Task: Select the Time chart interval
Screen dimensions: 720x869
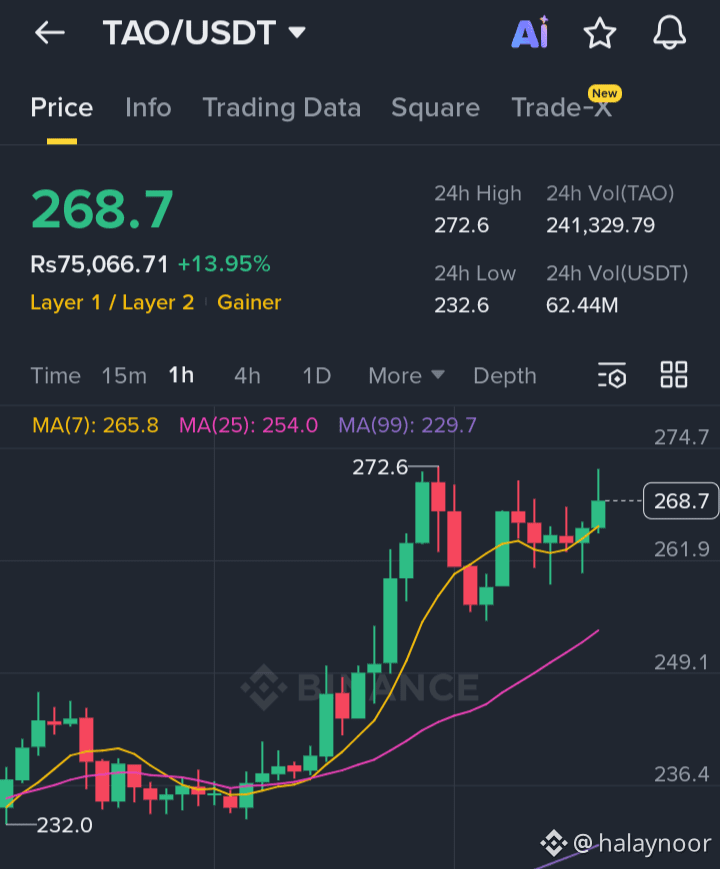Action: pyautogui.click(x=55, y=376)
